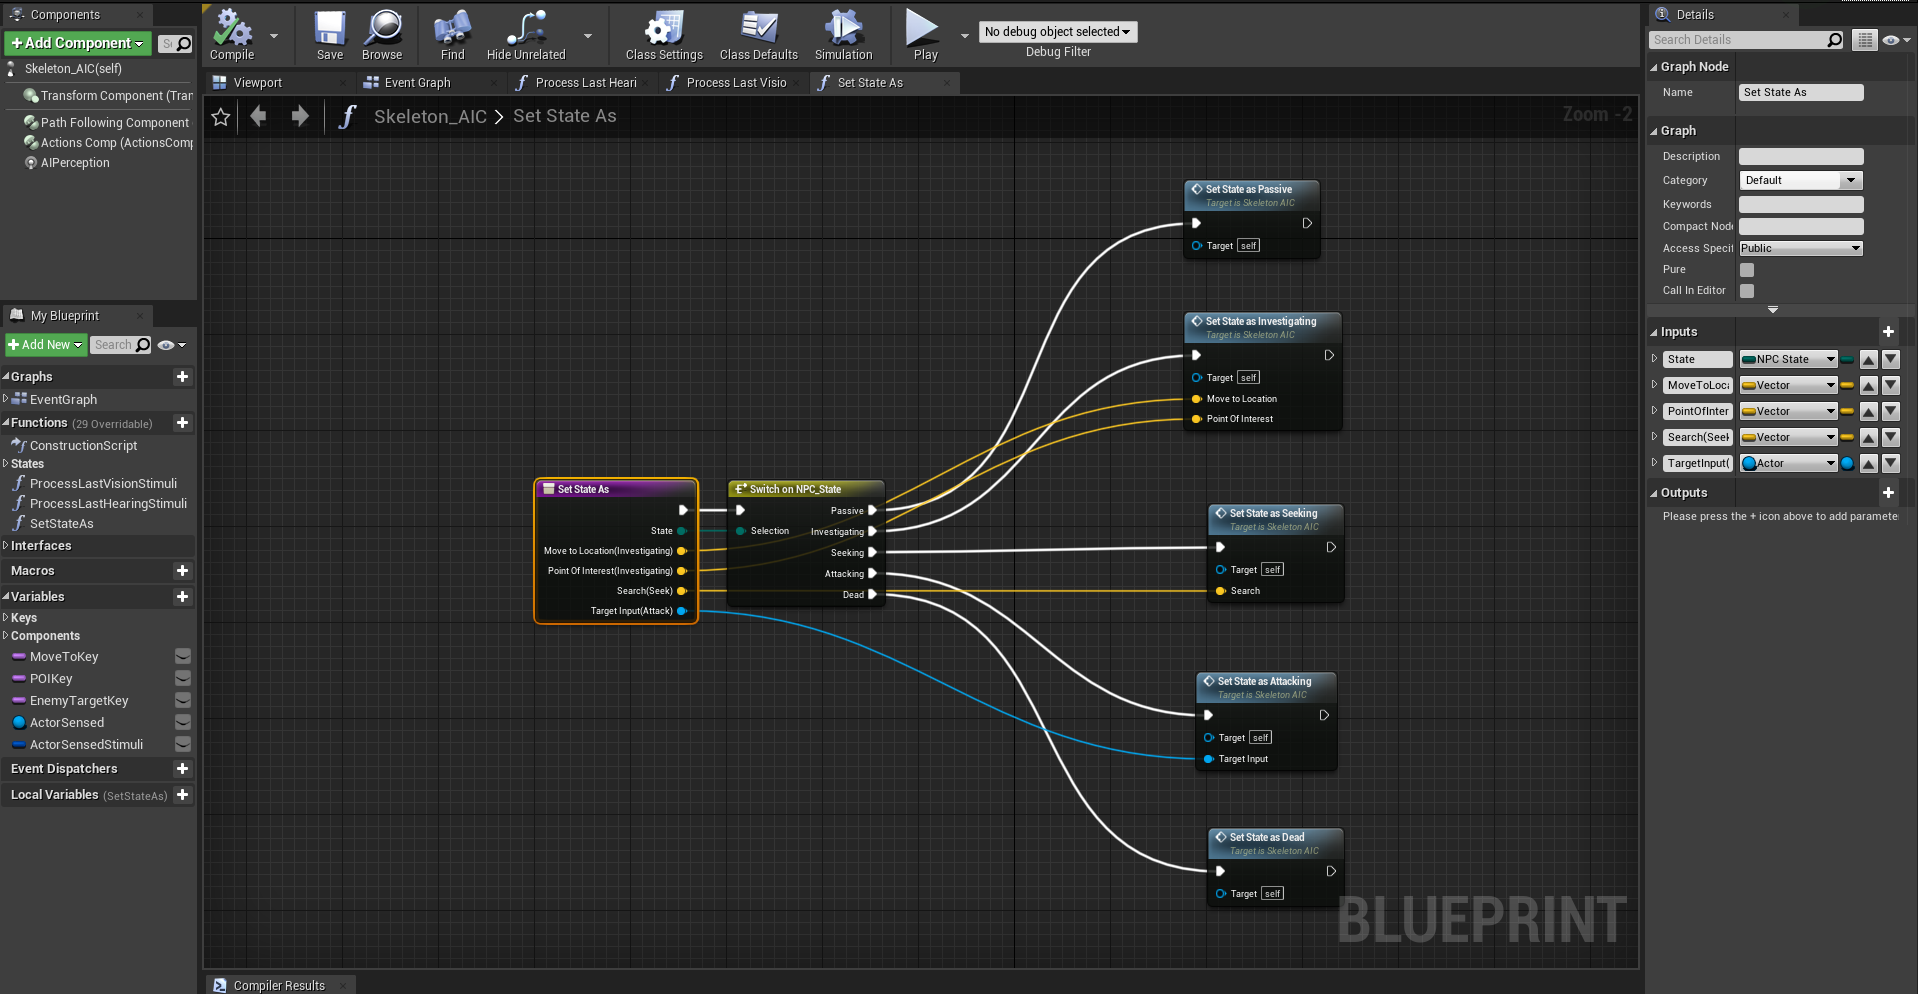Open the Find in blueprint tool
Viewport: 1918px width, 994px height.
[452, 36]
